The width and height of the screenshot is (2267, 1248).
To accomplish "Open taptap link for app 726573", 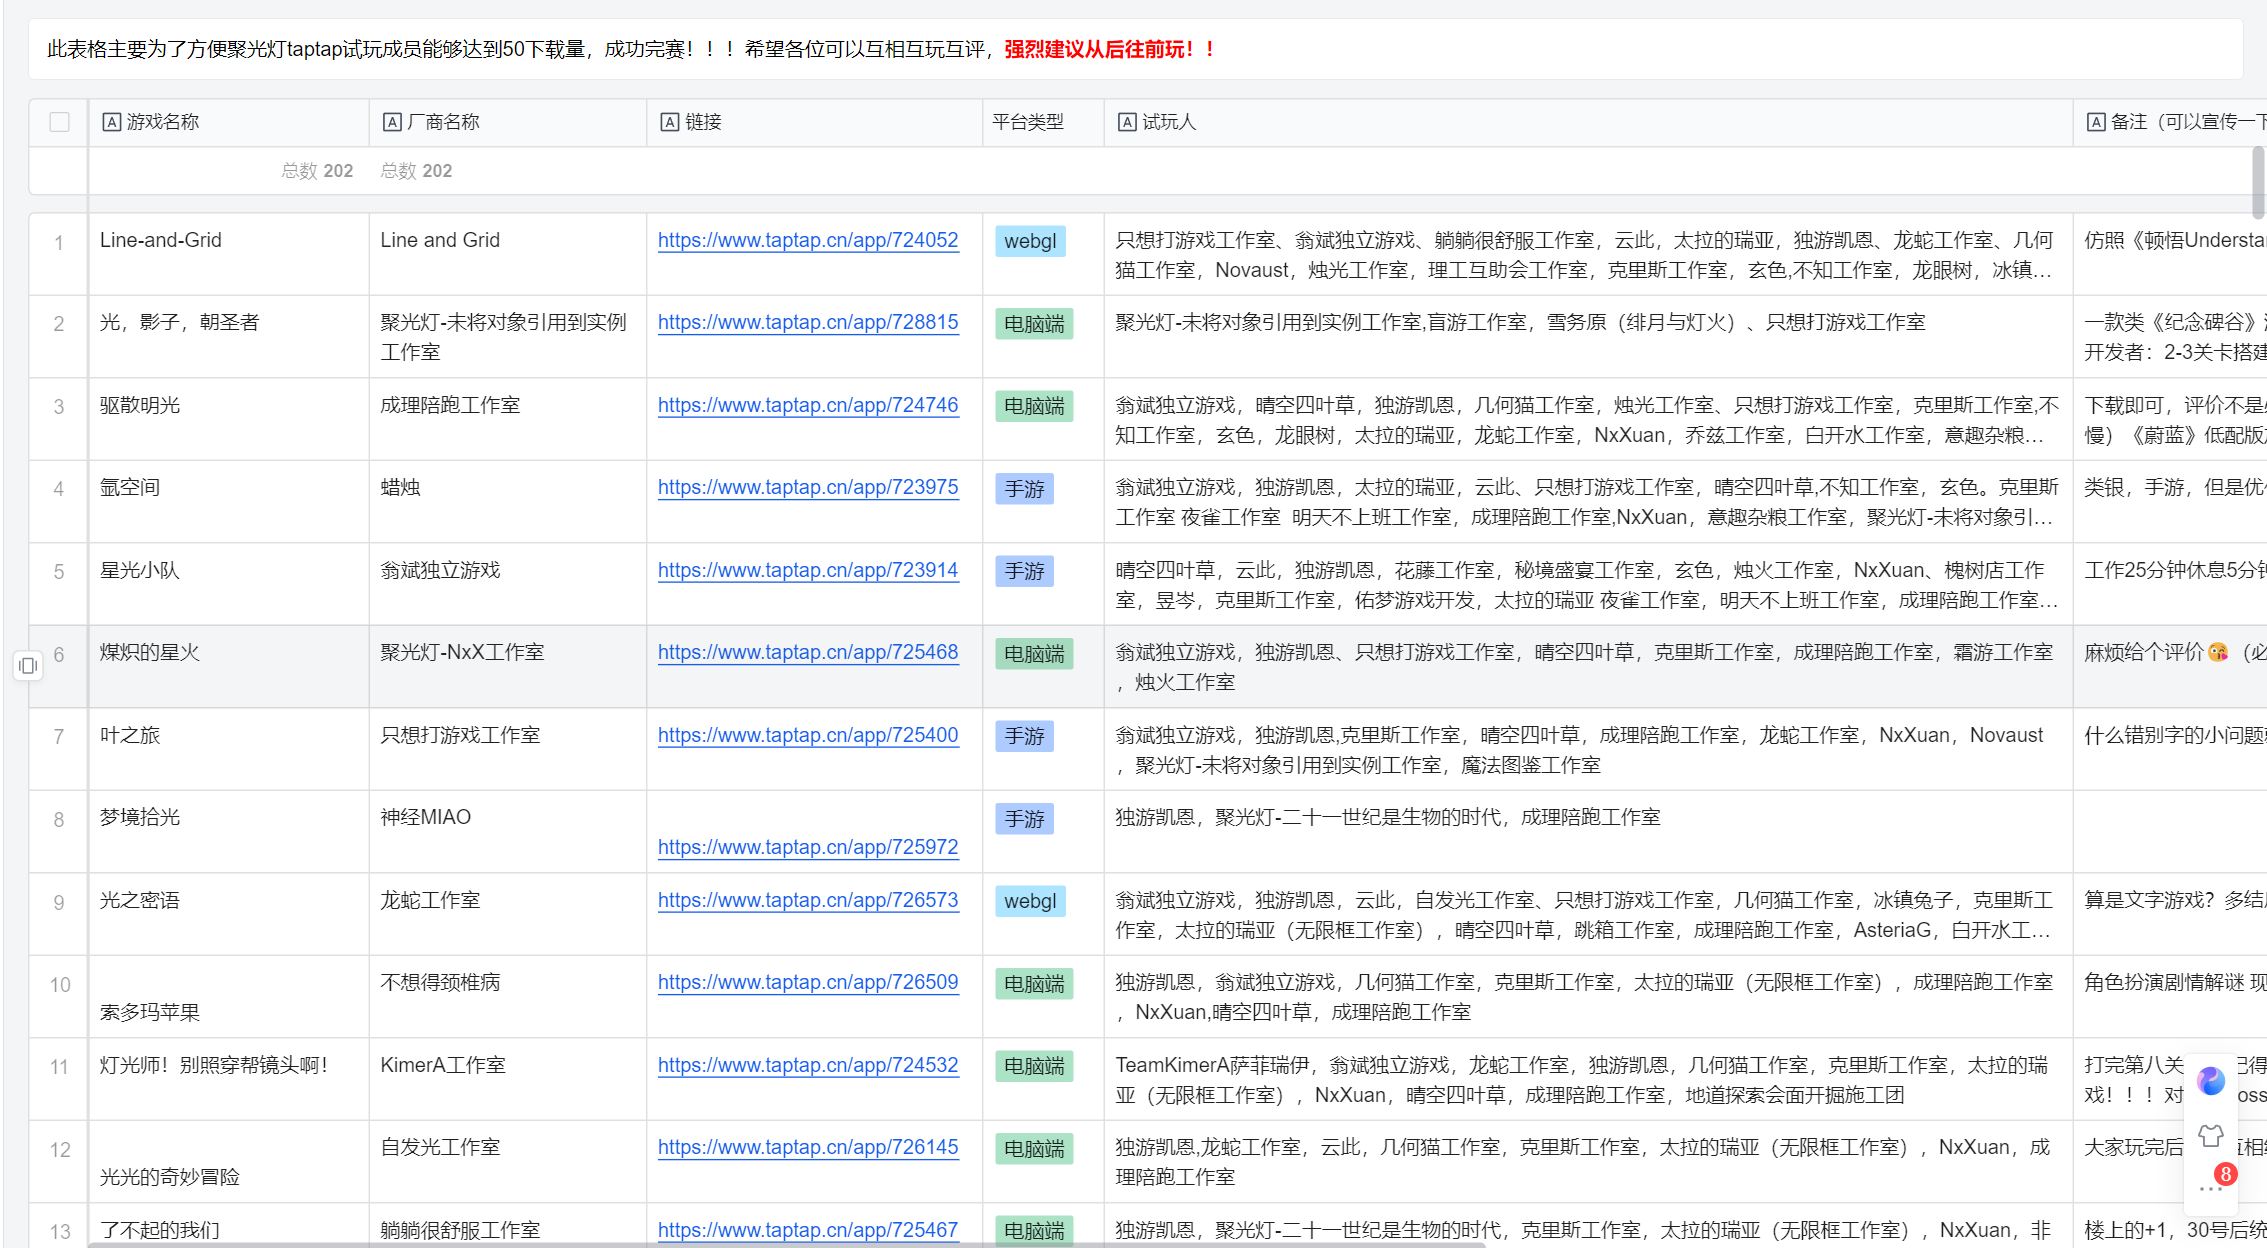I will 808,900.
